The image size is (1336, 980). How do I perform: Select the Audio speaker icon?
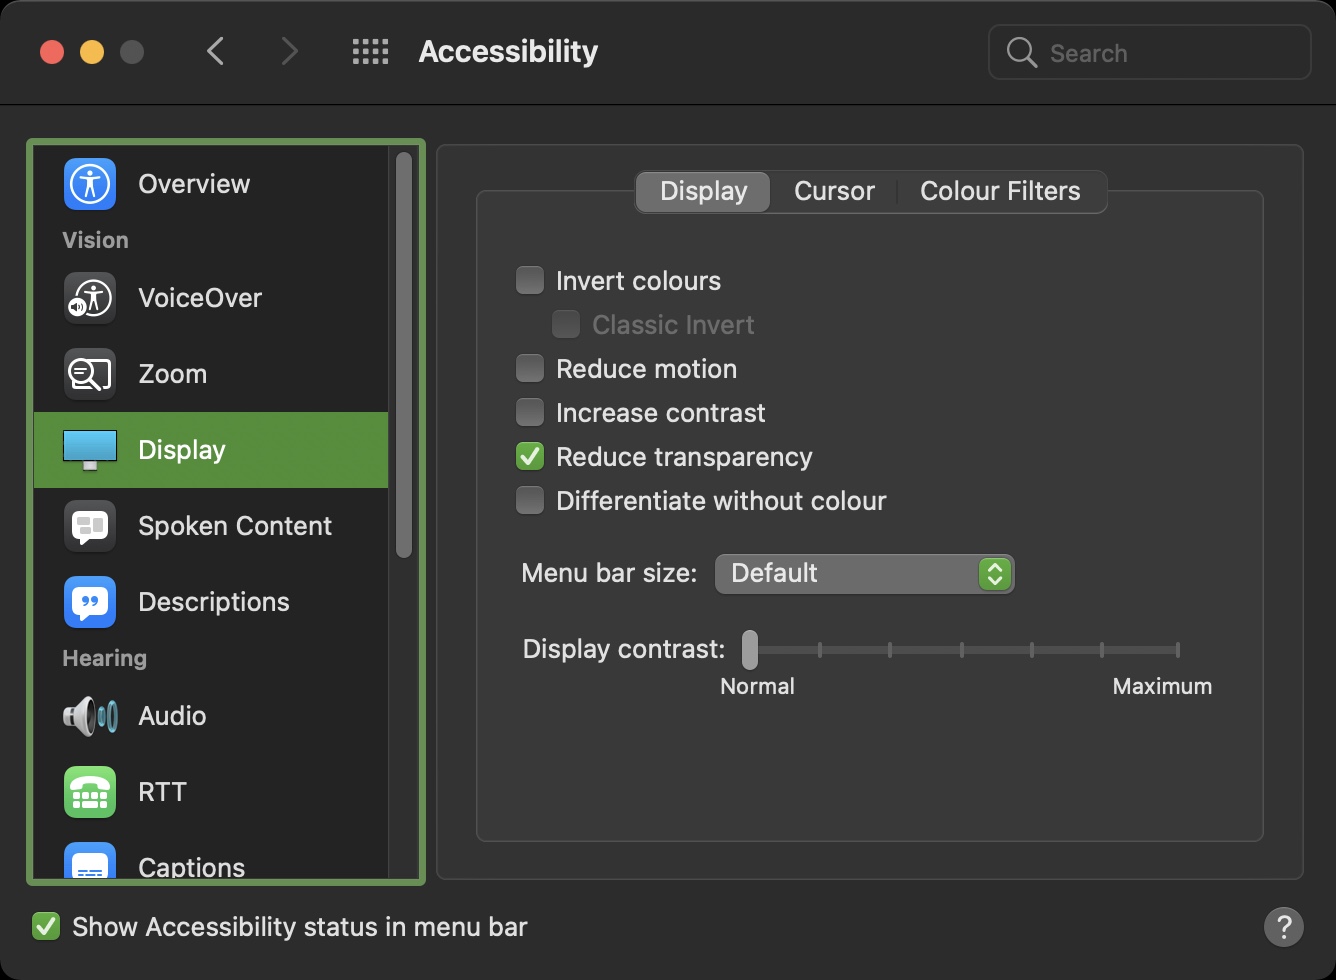click(90, 716)
